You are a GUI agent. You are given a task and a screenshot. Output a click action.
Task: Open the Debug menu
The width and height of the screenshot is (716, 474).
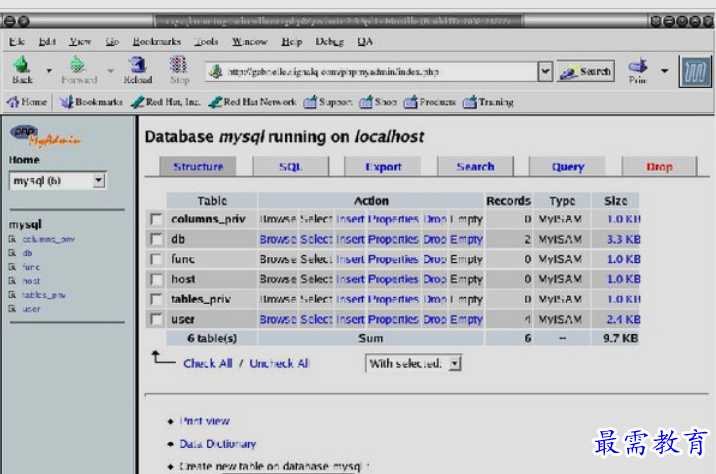[x=329, y=42]
